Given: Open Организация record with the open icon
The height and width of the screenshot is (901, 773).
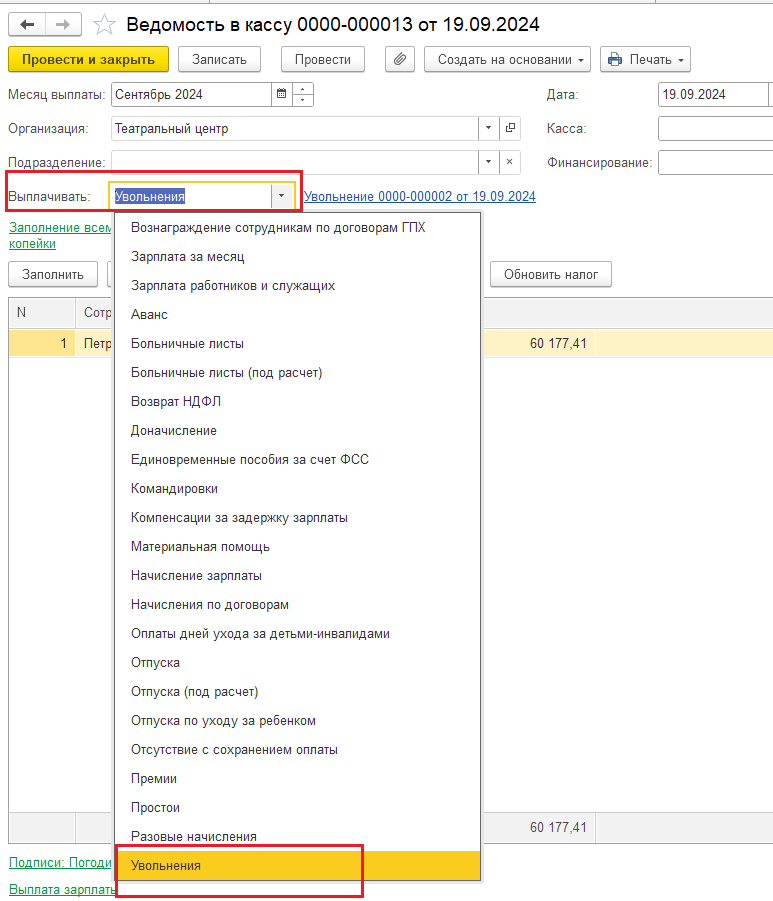Looking at the screenshot, I should (510, 128).
